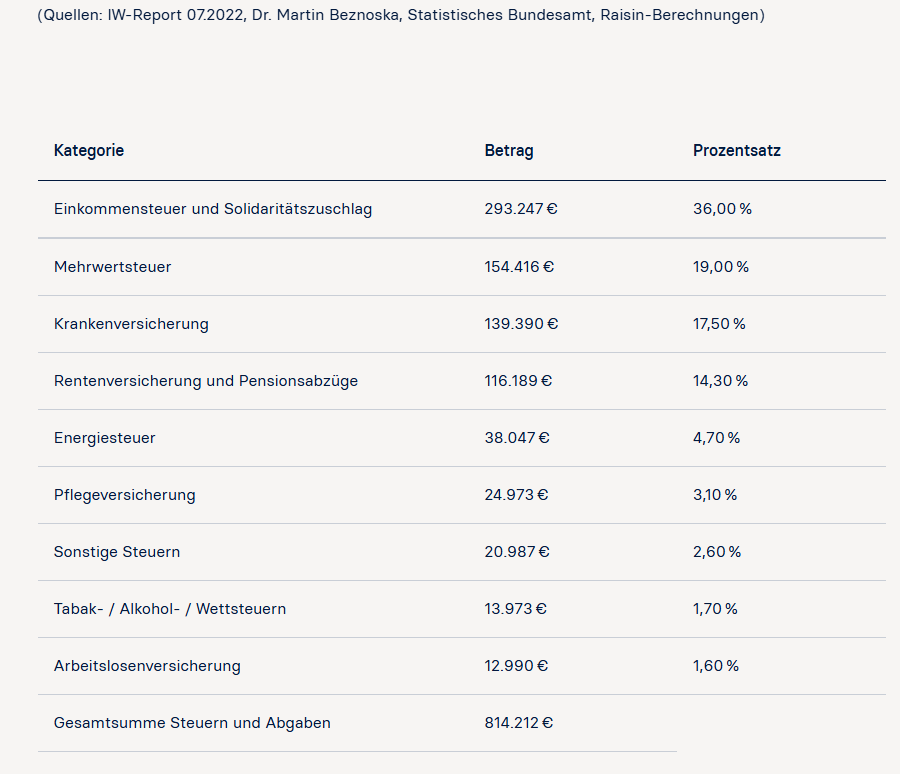Click Rentenversicherung und Pensionsabzüge text

(206, 381)
